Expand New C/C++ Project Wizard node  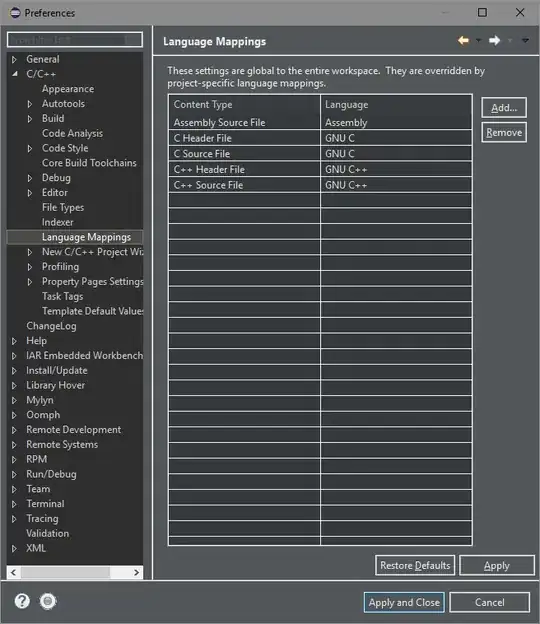[x=30, y=252]
